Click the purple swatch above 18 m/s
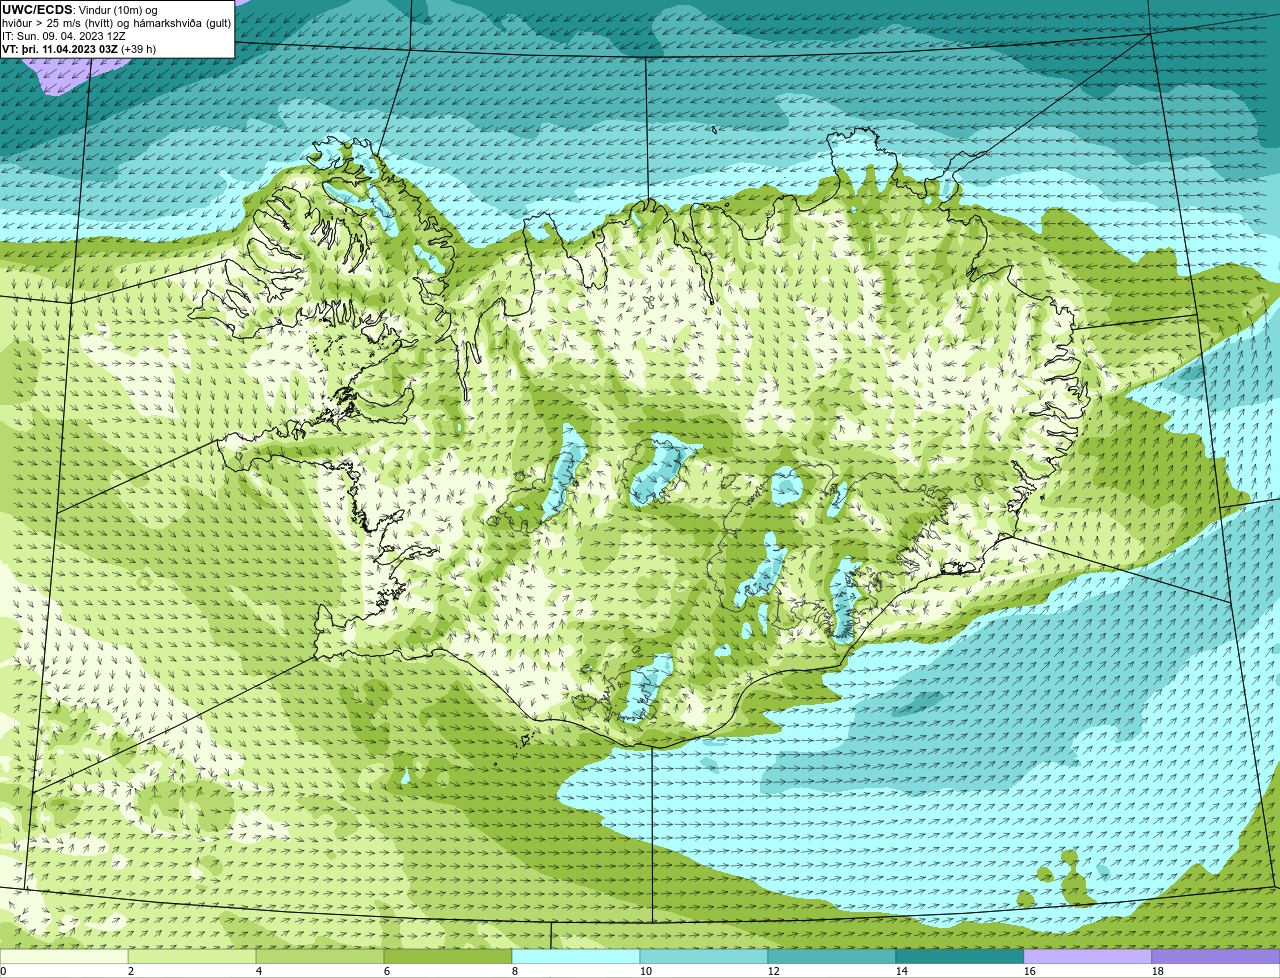Image resolution: width=1280 pixels, height=978 pixels. 1216,956
